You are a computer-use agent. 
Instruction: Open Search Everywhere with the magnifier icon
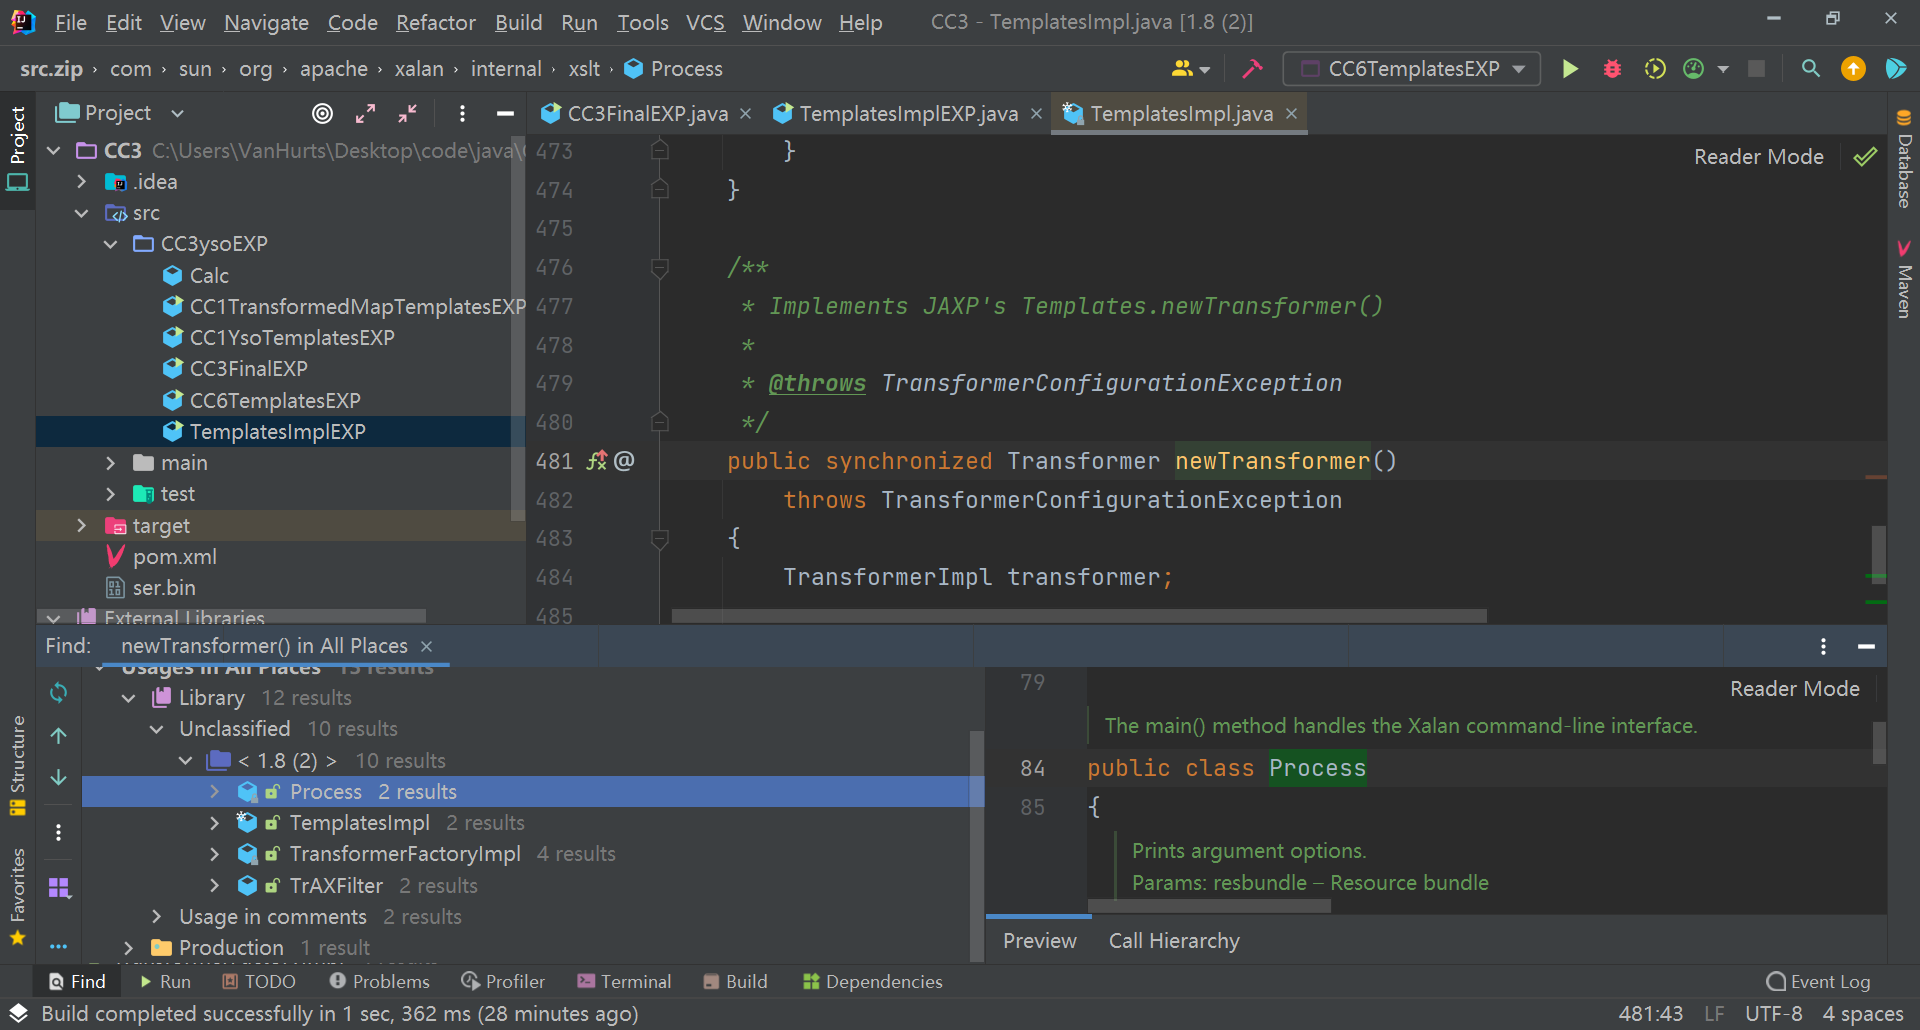(x=1810, y=68)
